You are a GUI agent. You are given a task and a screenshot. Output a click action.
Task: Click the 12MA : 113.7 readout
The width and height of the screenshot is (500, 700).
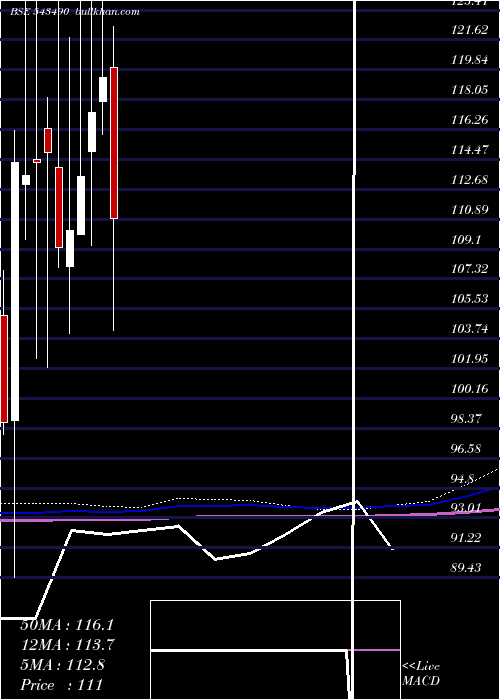tap(67, 645)
